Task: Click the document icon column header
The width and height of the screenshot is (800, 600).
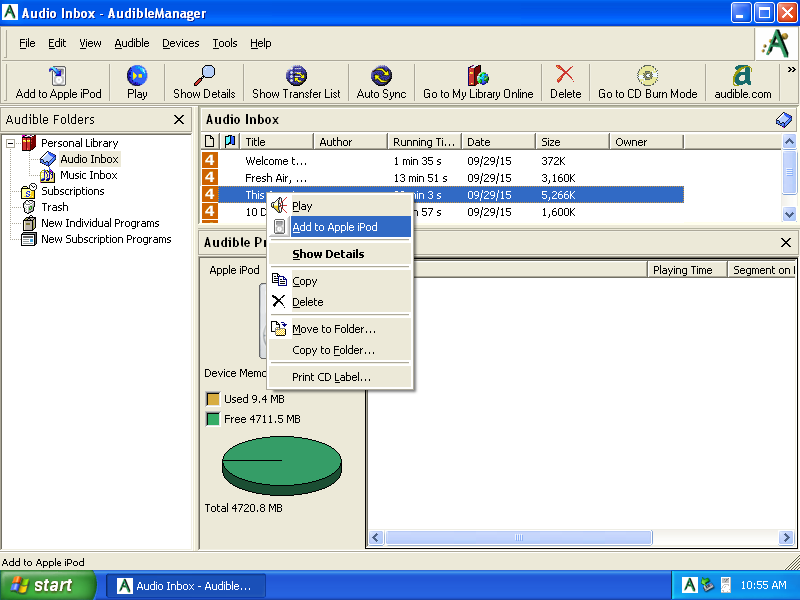Action: tap(210, 141)
